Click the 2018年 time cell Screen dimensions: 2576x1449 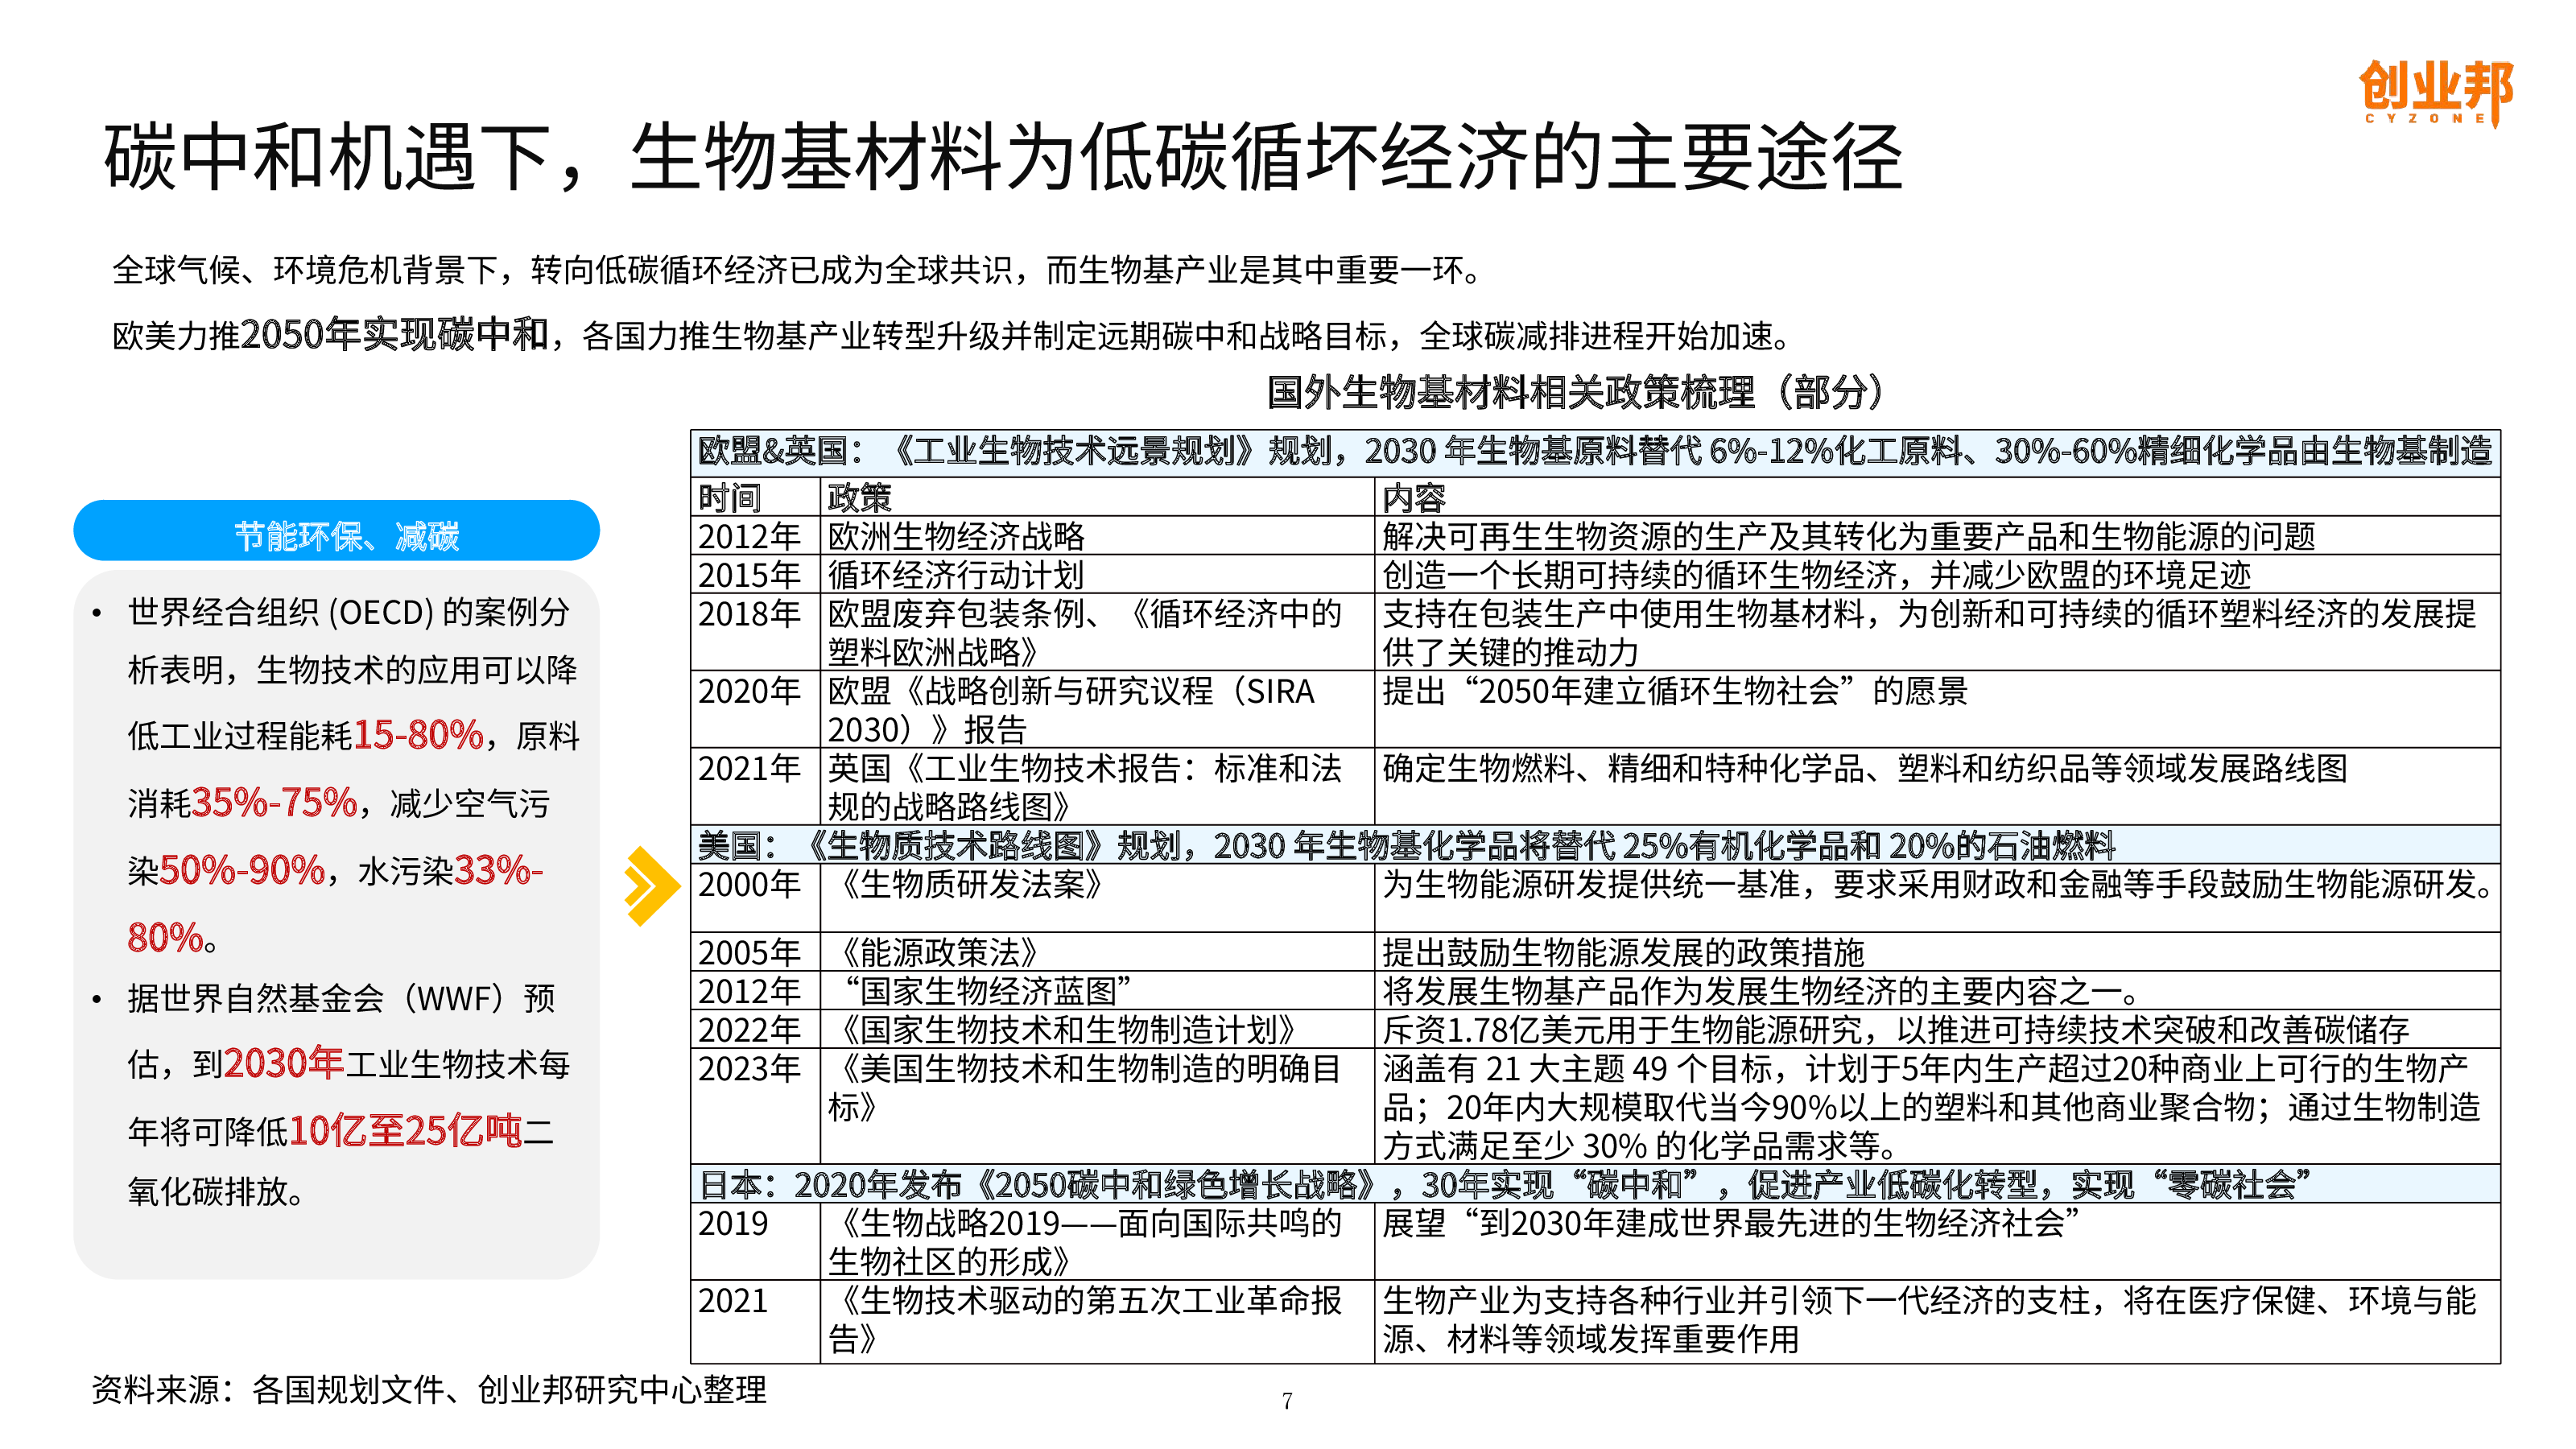click(755, 632)
